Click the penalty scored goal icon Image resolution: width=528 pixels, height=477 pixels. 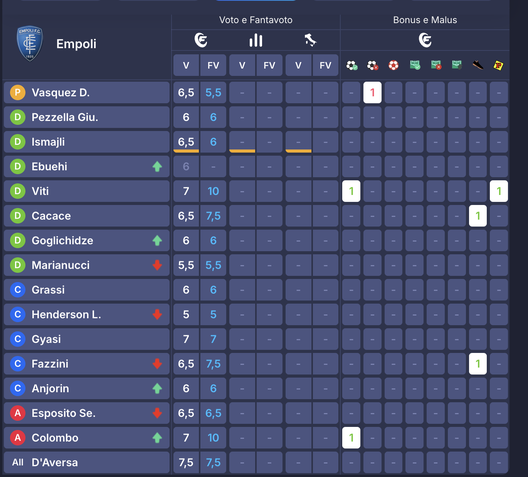point(415,65)
